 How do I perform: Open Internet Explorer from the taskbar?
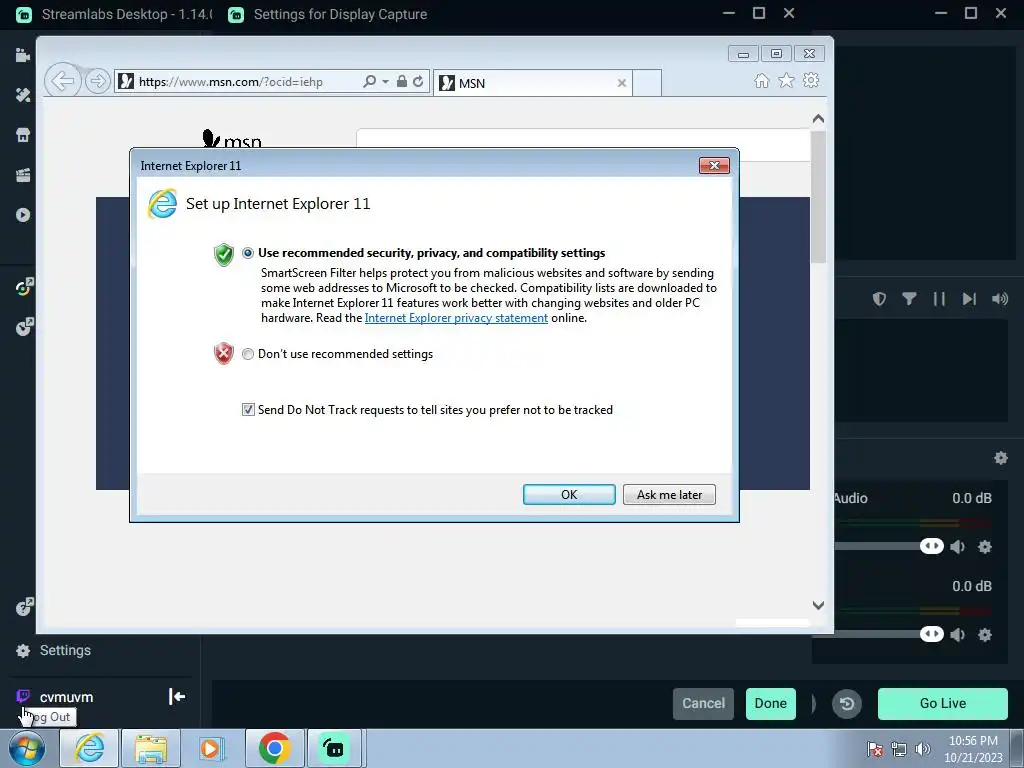point(89,748)
